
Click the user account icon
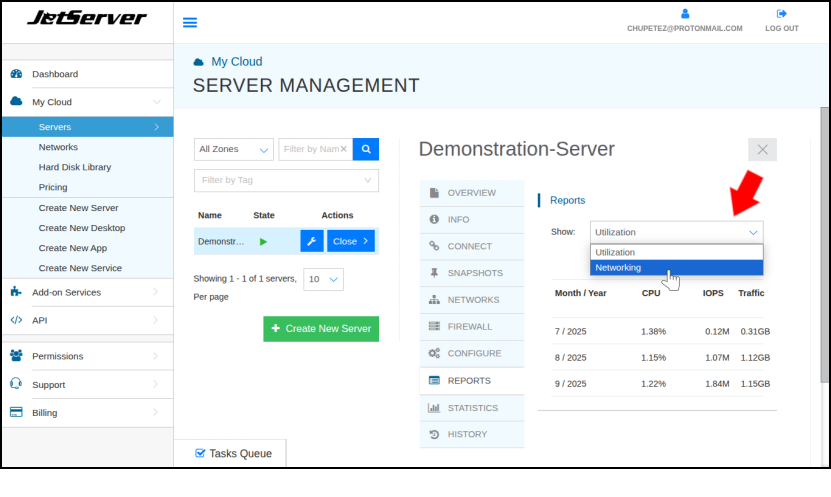click(684, 14)
